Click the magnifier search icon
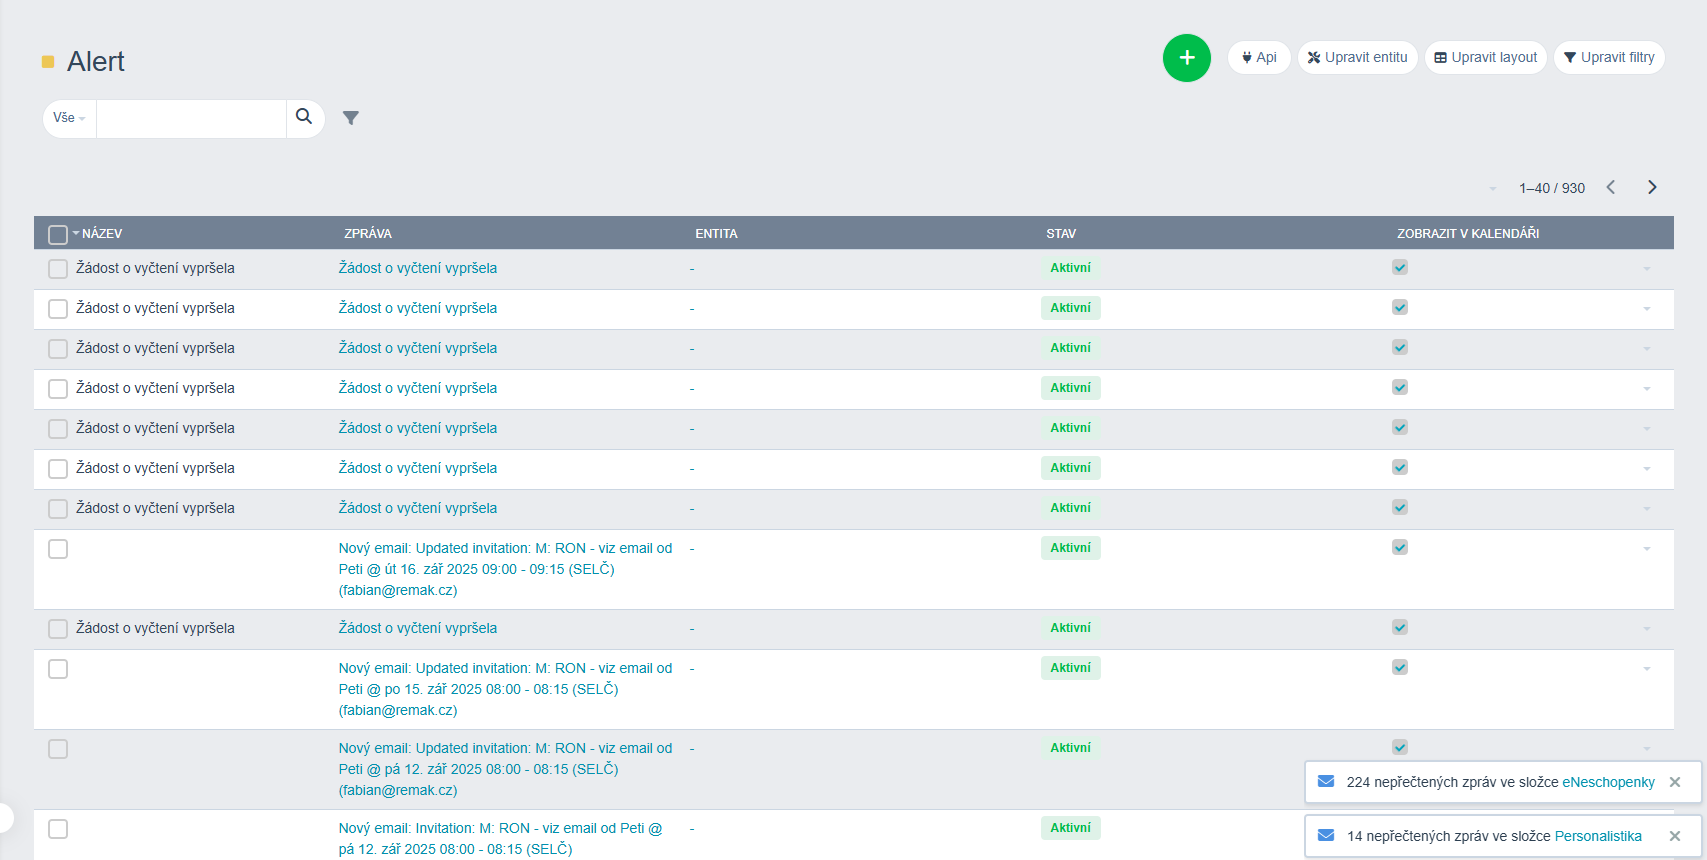This screenshot has width=1707, height=860. tap(304, 117)
